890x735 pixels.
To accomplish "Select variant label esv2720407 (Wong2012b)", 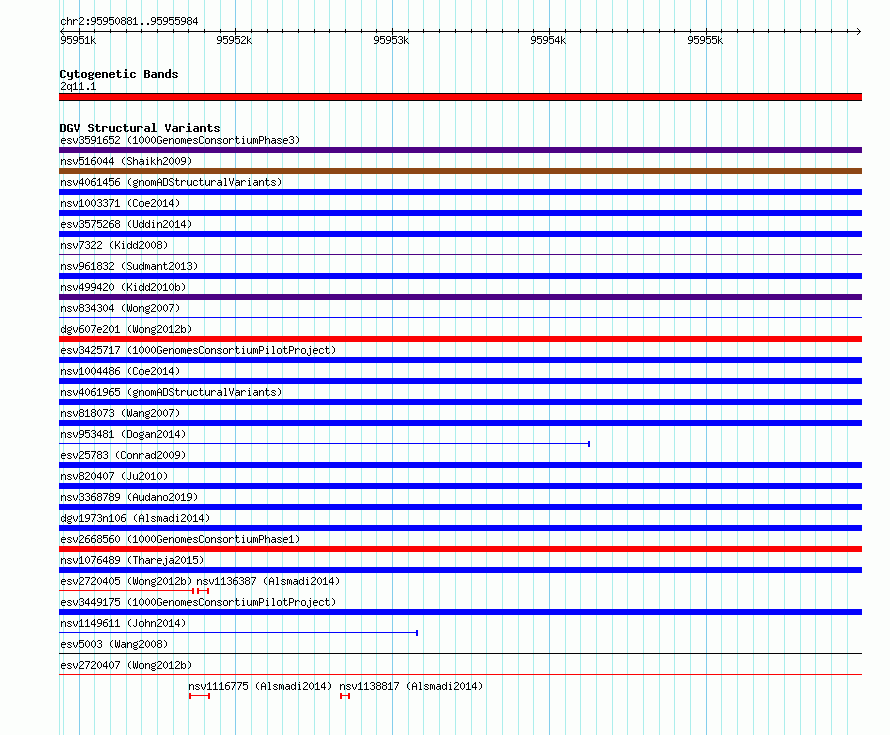I will pyautogui.click(x=126, y=665).
